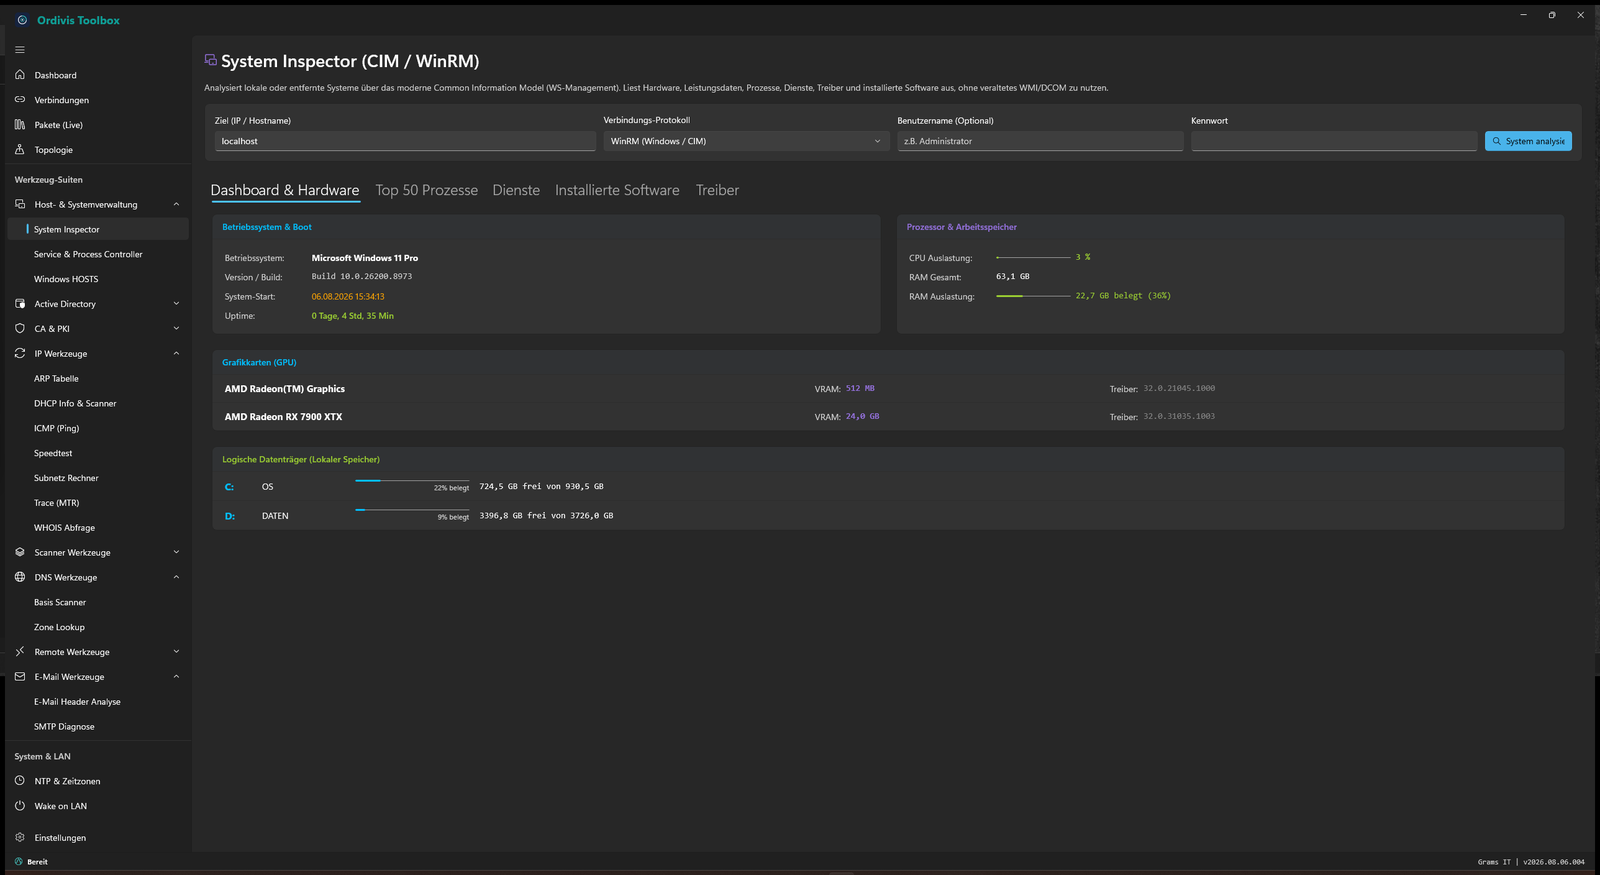Click the CA & PKI shield icon
Screen dimensions: 1600x875
point(20,329)
